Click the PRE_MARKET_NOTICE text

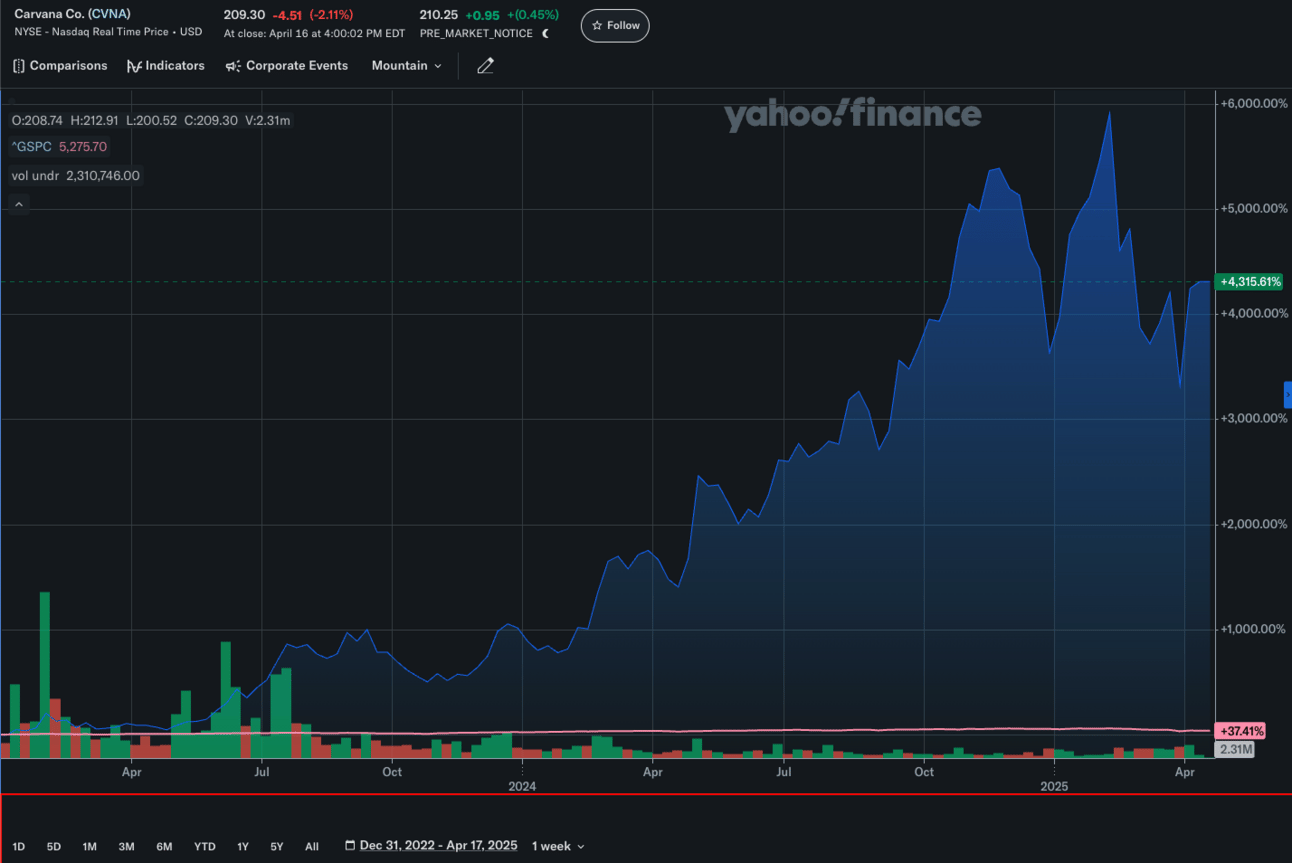pos(476,33)
